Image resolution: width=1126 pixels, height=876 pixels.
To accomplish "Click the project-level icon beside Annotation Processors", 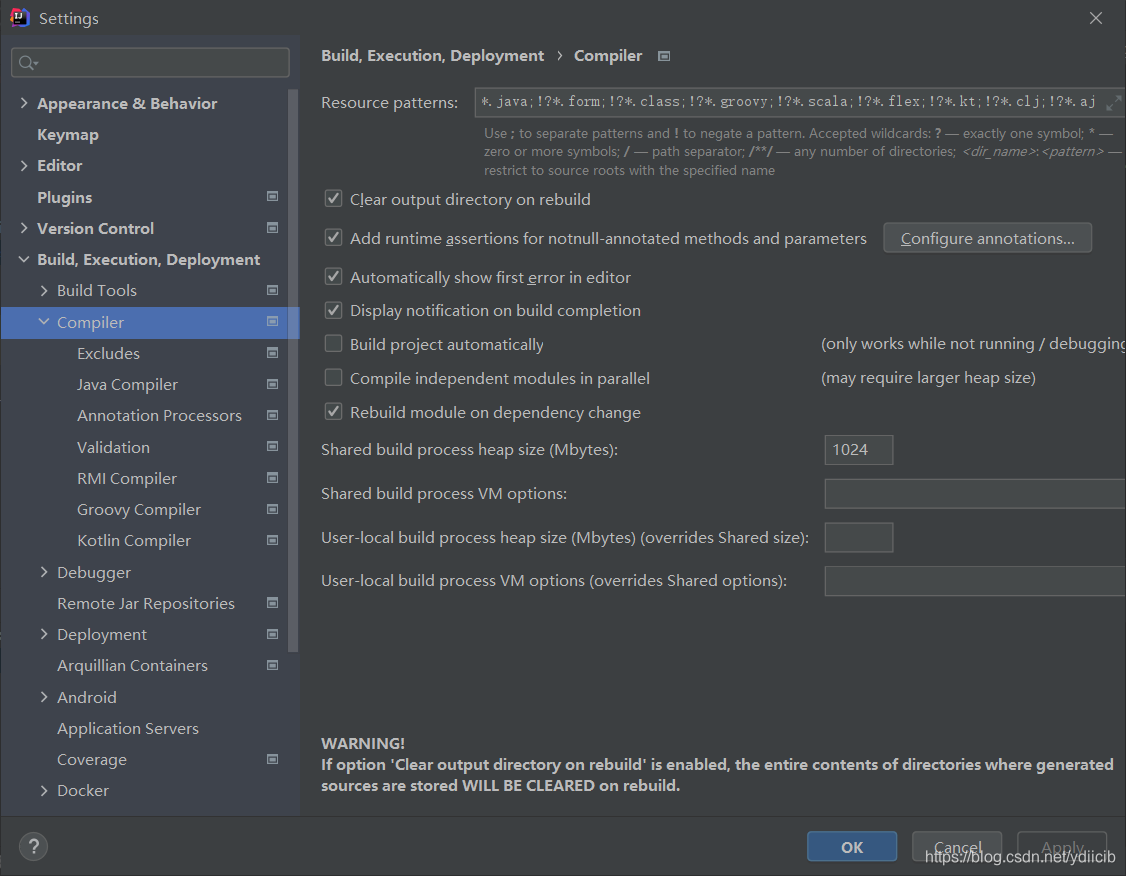I will click(272, 415).
